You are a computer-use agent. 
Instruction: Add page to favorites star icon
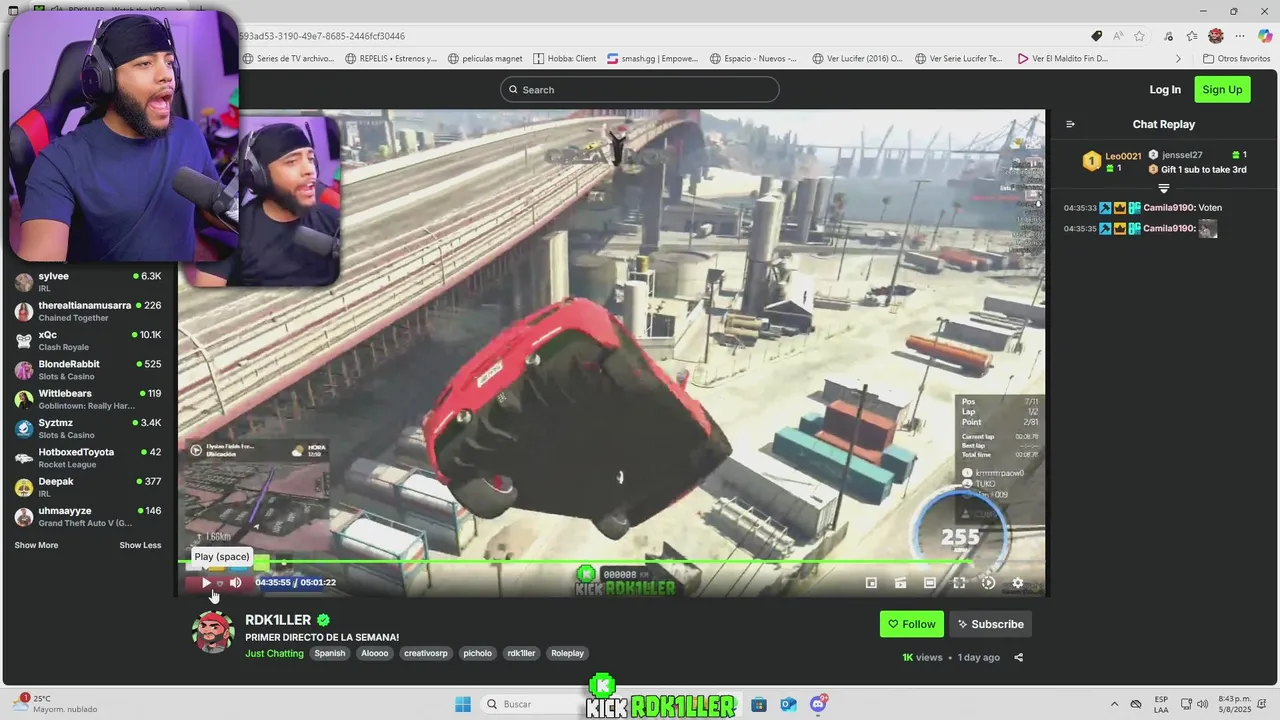pos(1139,36)
